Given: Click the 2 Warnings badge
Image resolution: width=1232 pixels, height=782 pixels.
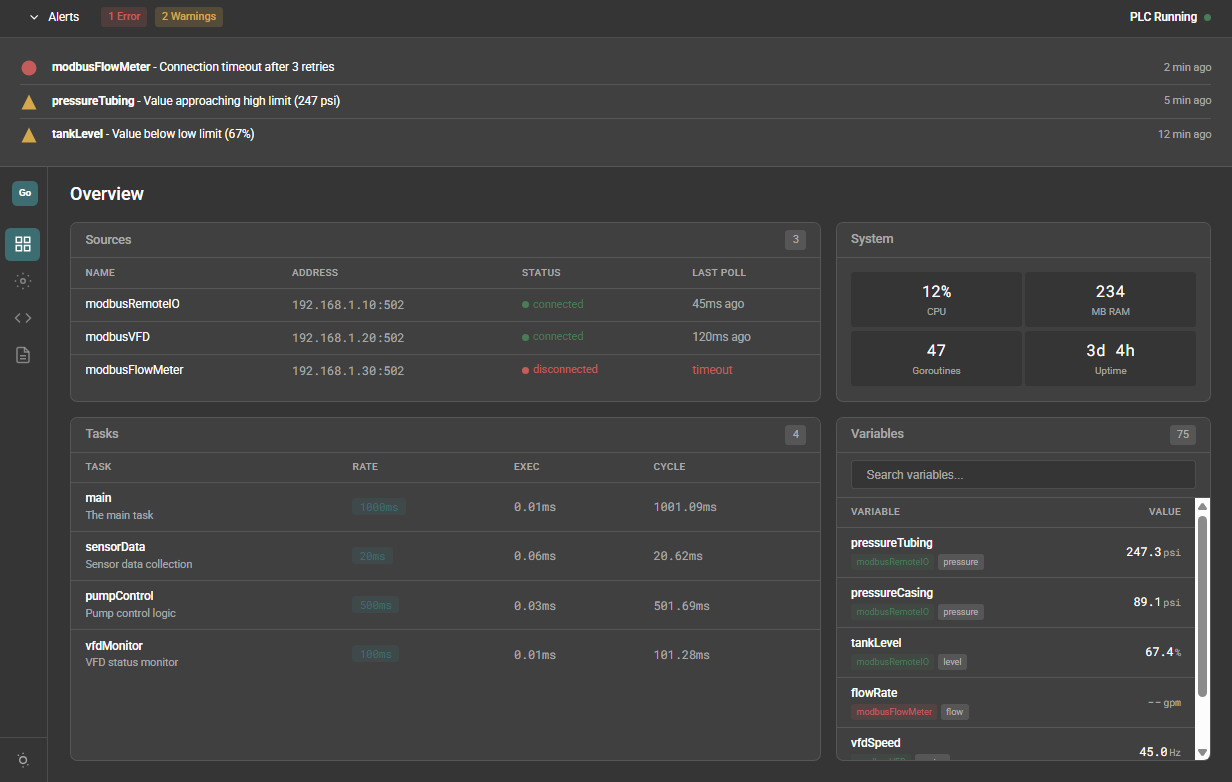Looking at the screenshot, I should 189,17.
